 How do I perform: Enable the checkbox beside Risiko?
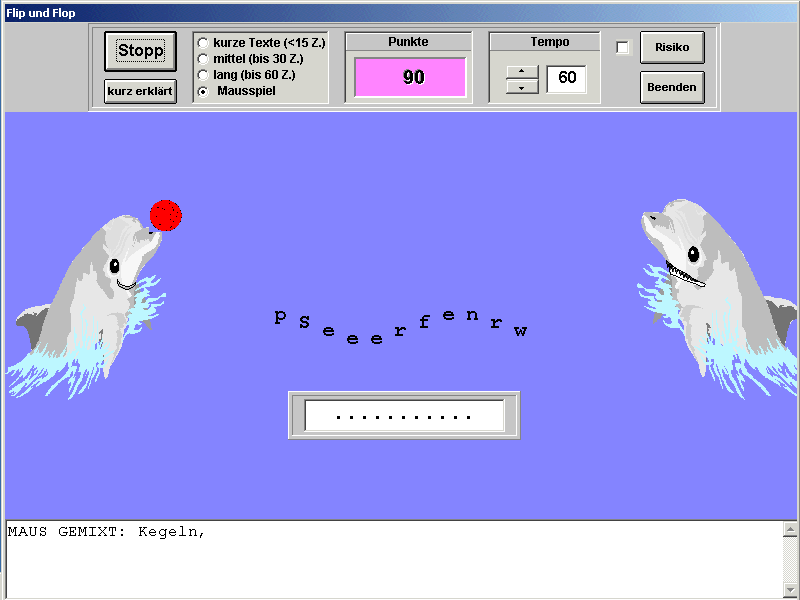tap(622, 48)
